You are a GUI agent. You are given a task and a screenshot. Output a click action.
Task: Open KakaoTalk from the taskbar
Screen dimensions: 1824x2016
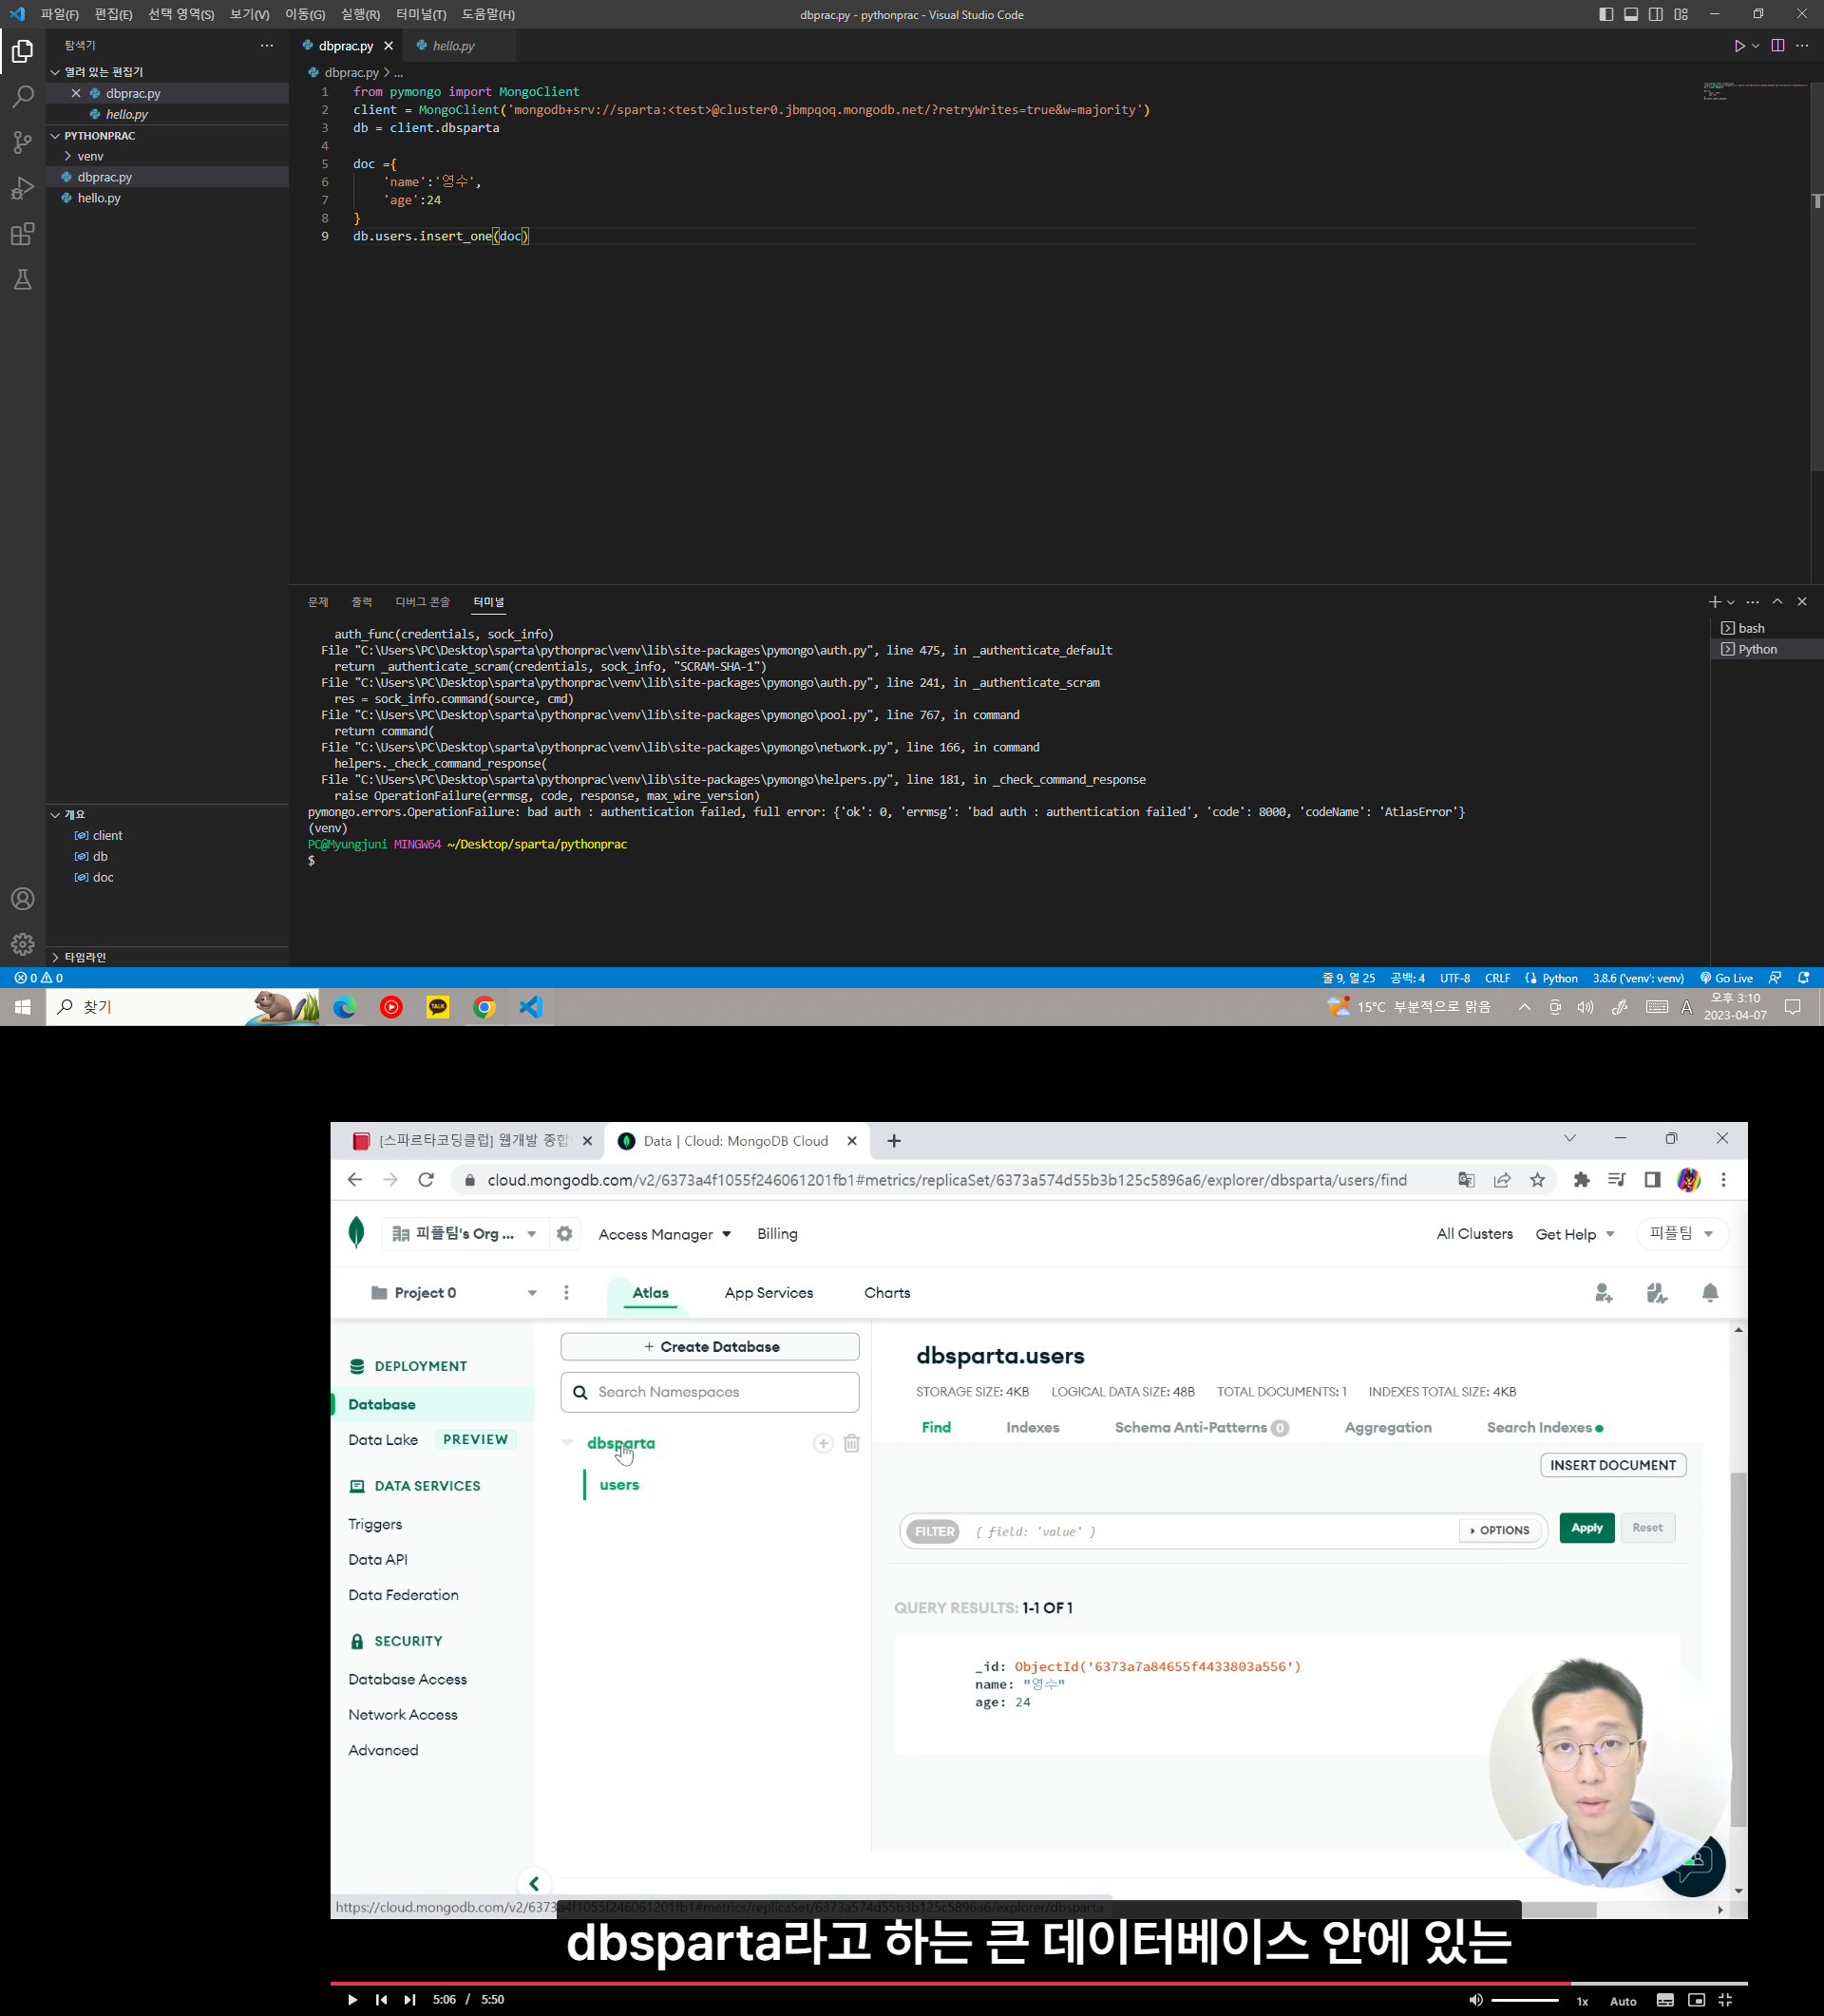pyautogui.click(x=438, y=1007)
